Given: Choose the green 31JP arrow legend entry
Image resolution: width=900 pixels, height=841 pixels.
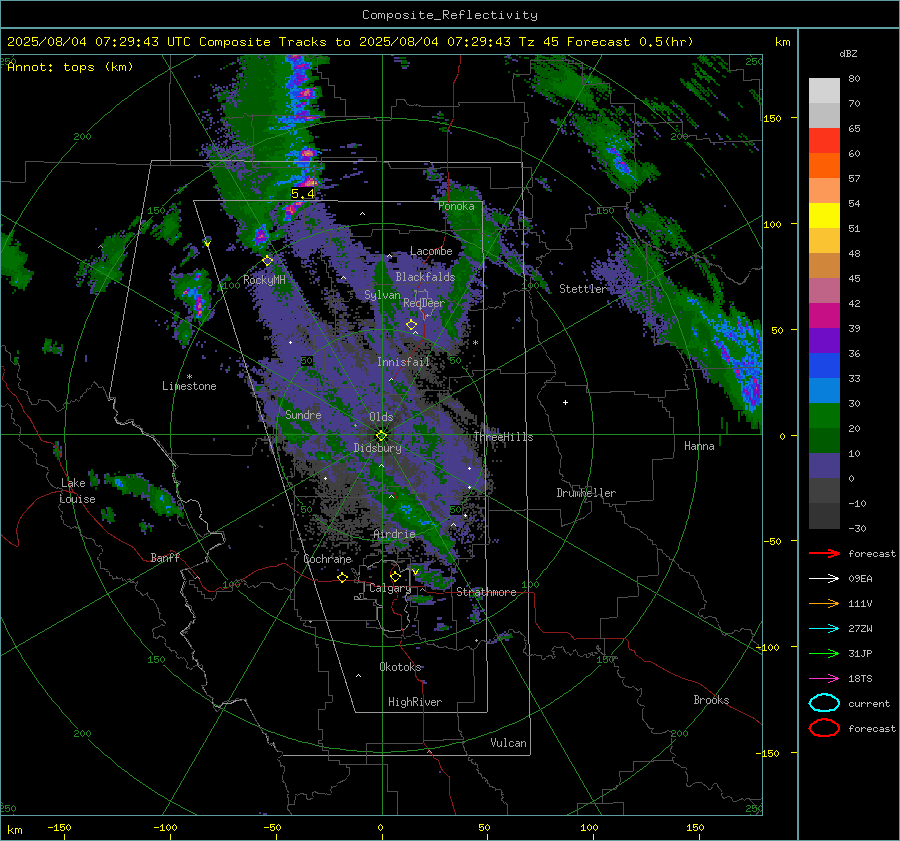Looking at the screenshot, I should (x=824, y=653).
